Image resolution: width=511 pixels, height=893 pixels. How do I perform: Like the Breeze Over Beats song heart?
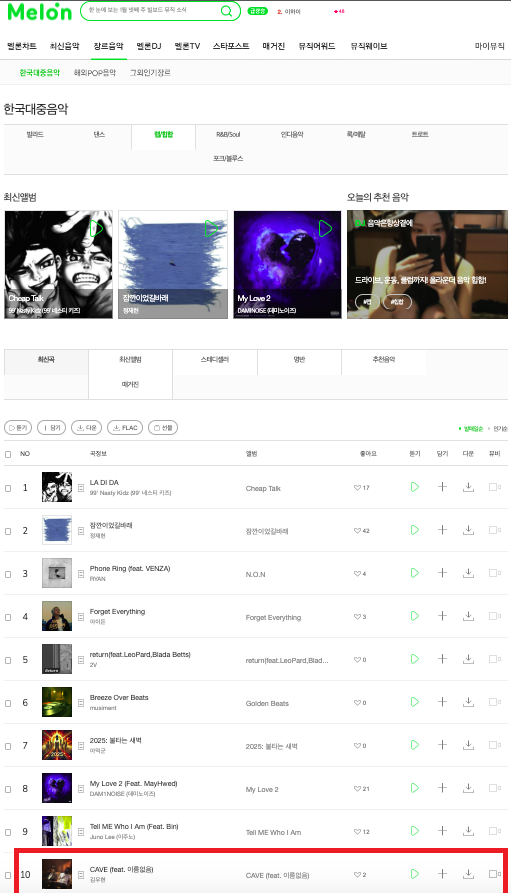tap(357, 703)
